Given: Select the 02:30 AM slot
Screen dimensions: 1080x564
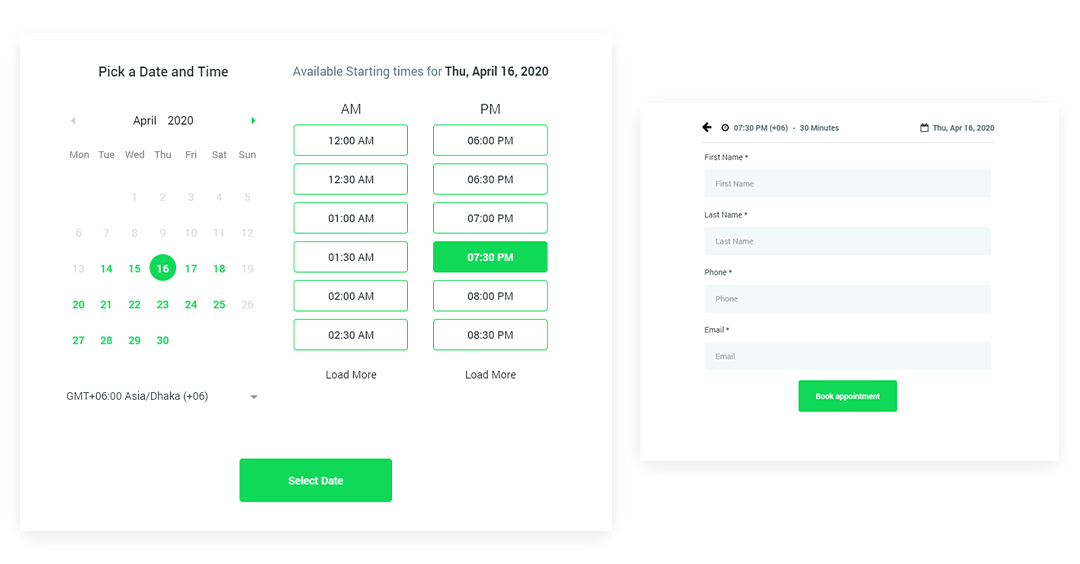Looking at the screenshot, I should click(350, 335).
